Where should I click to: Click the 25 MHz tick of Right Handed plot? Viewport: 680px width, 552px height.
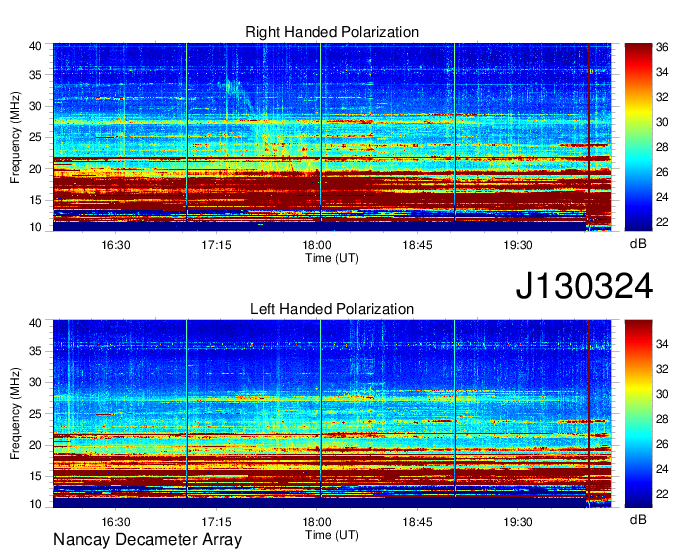(35, 137)
